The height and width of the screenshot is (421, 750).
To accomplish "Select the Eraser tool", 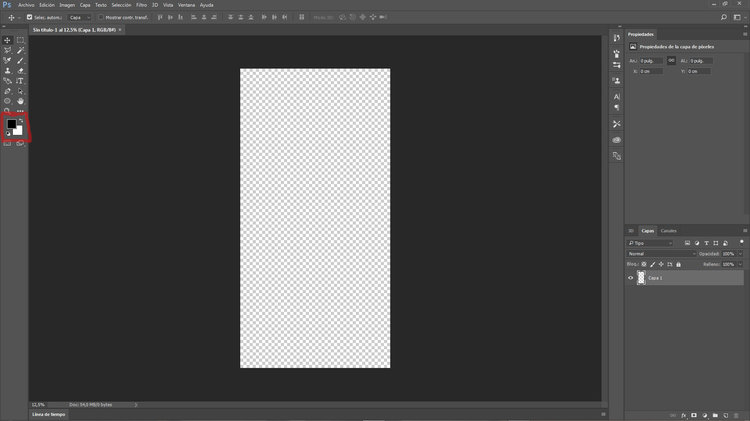I will tap(20, 71).
